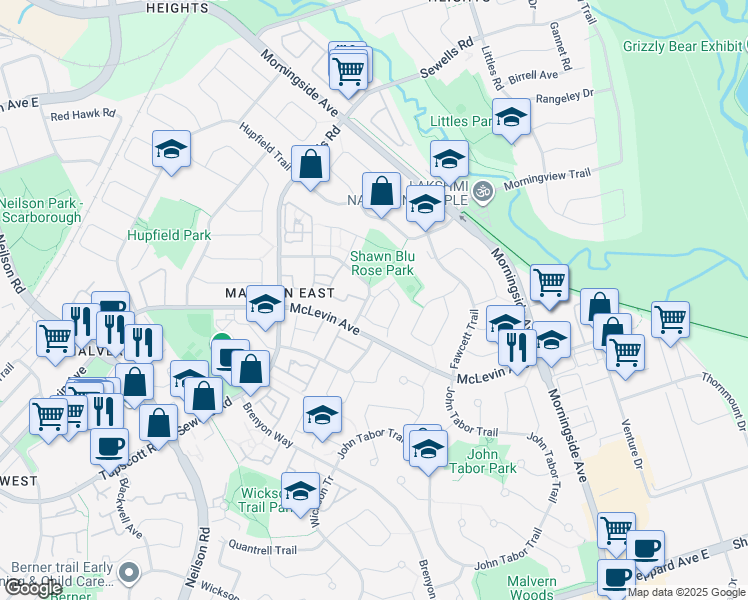Select the school marker beside Littles Park

(x=511, y=117)
